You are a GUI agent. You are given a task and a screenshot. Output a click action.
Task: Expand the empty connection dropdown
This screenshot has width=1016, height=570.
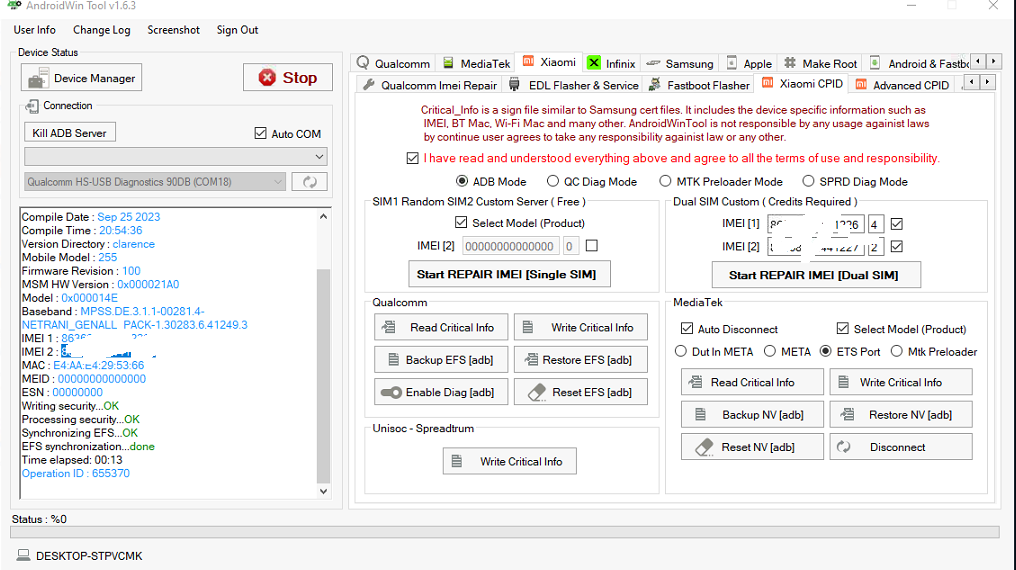click(176, 156)
